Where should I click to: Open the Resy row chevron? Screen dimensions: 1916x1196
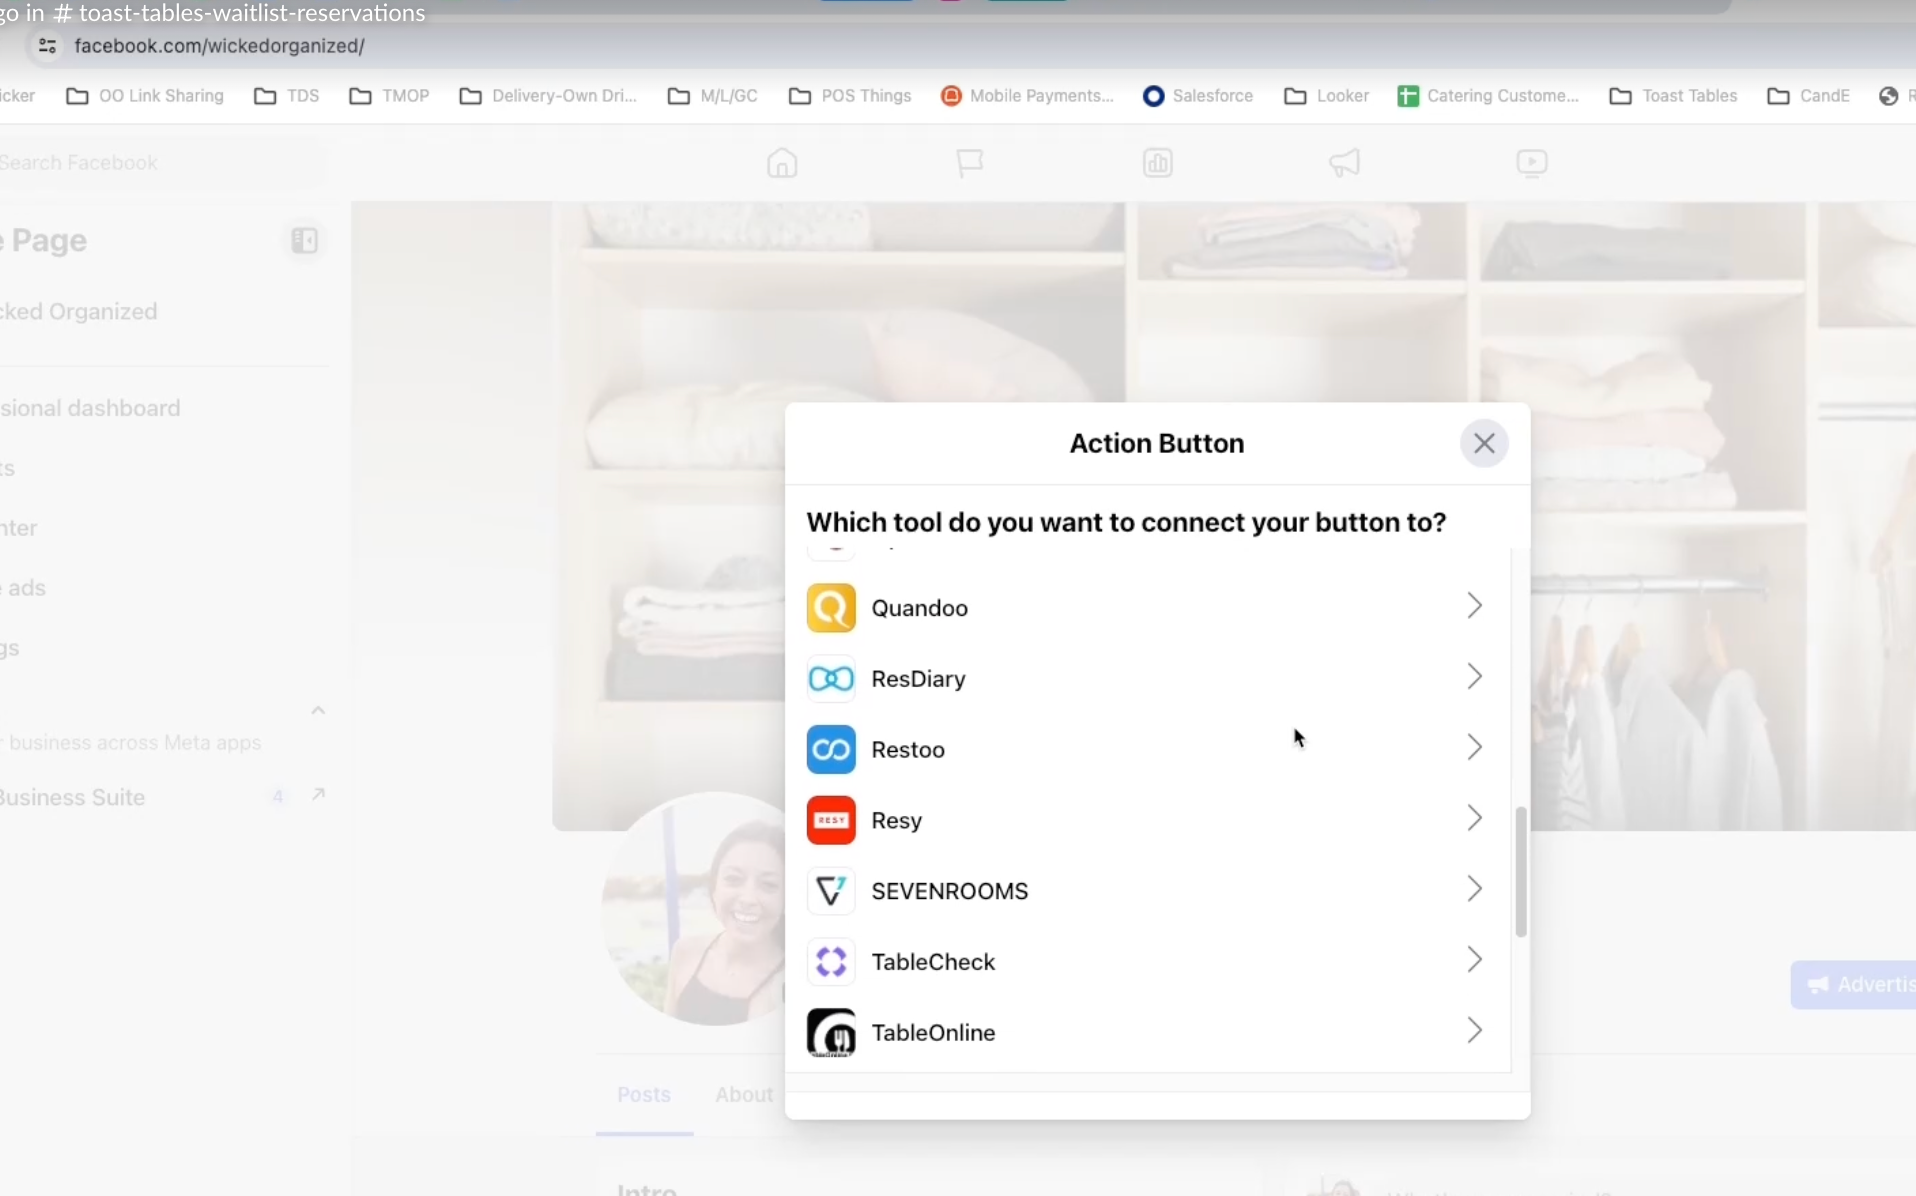coord(1474,819)
